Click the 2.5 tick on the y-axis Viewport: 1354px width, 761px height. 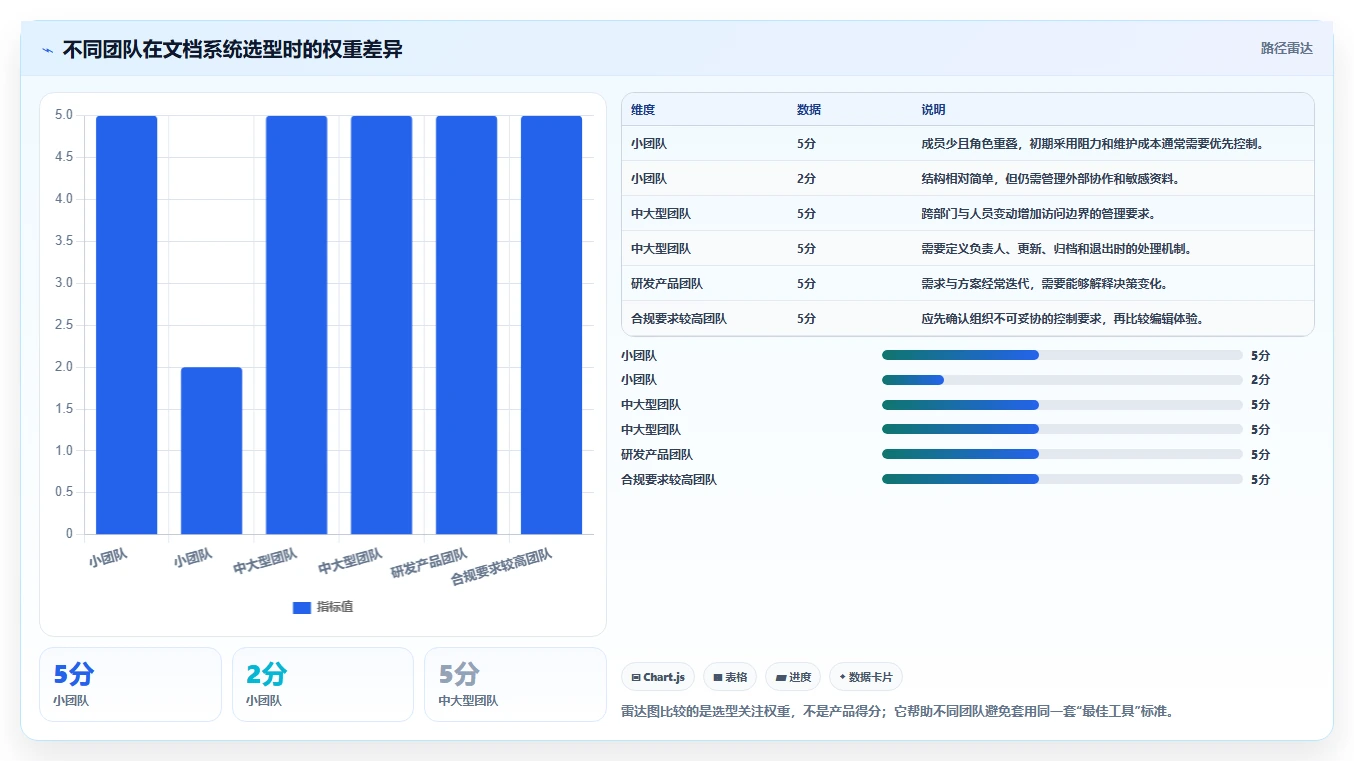[63, 325]
